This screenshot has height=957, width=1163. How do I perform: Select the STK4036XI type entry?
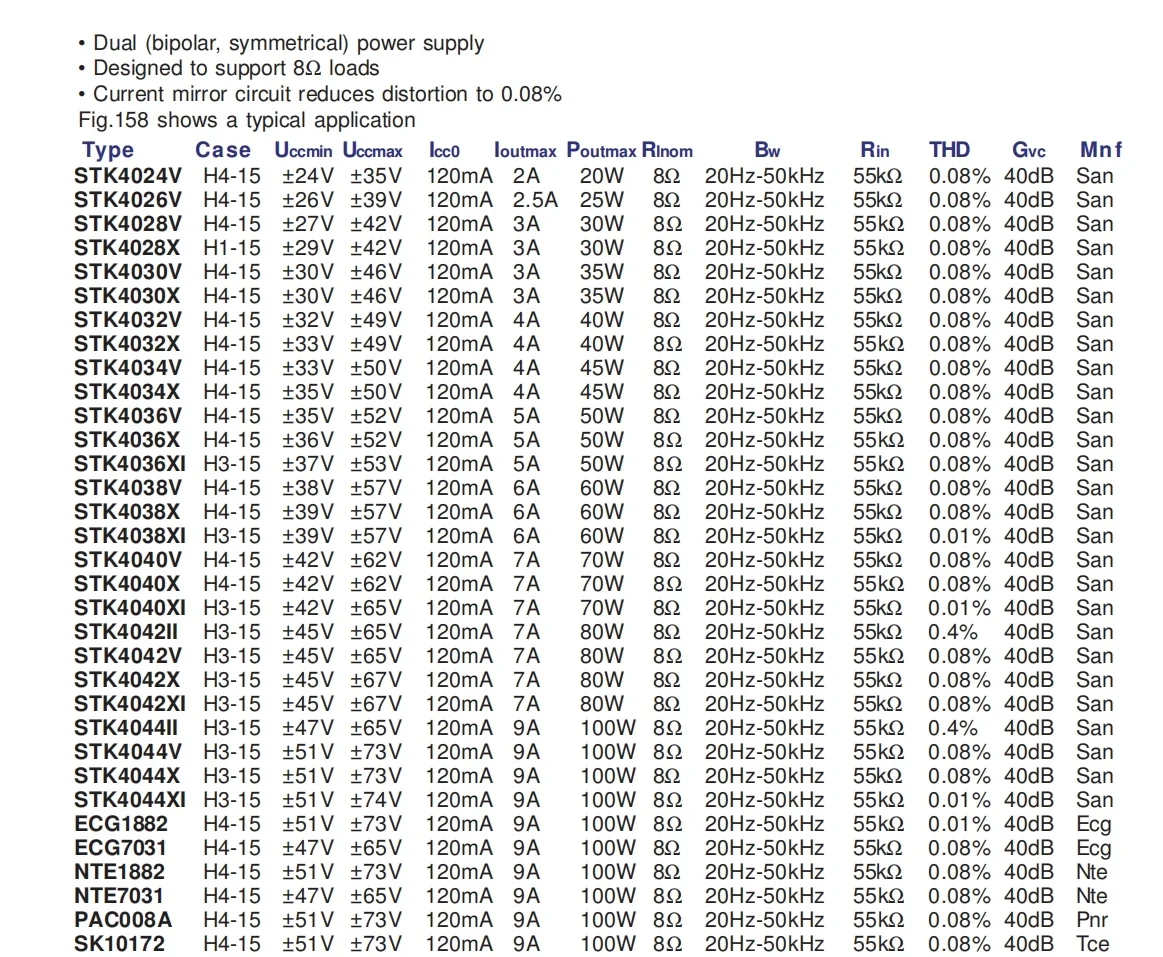[130, 464]
